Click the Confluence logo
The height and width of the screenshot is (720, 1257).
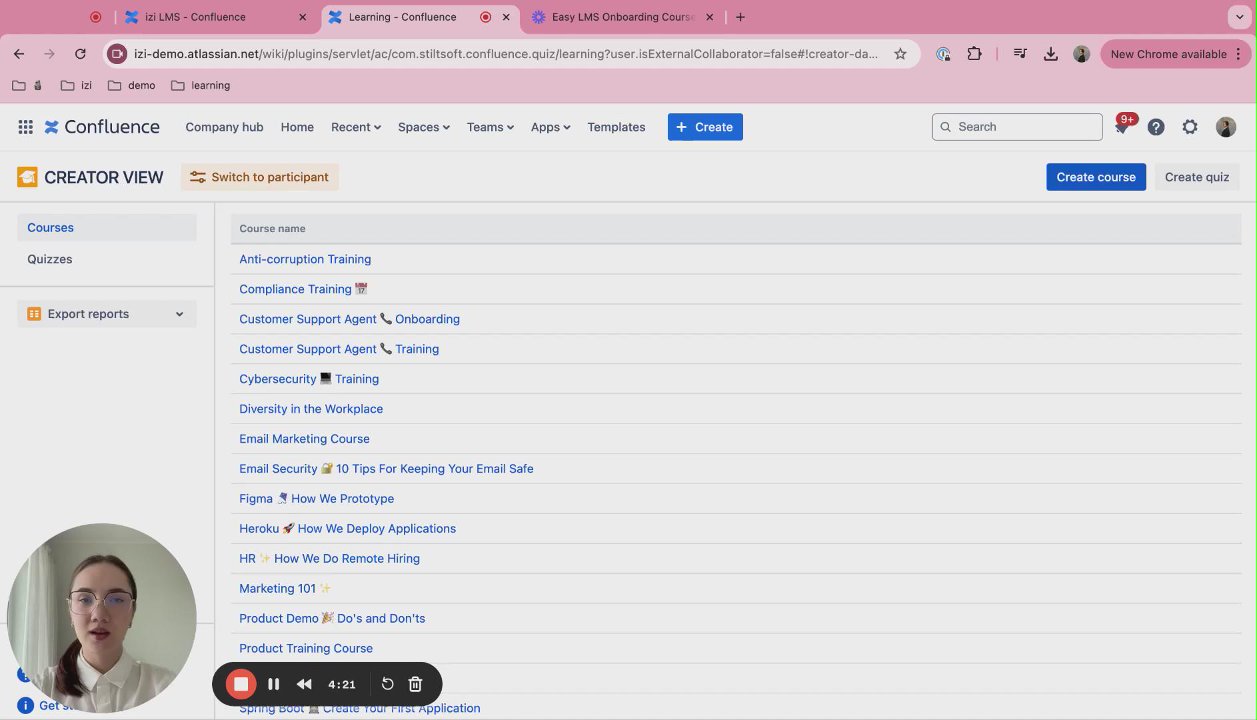pos(102,127)
